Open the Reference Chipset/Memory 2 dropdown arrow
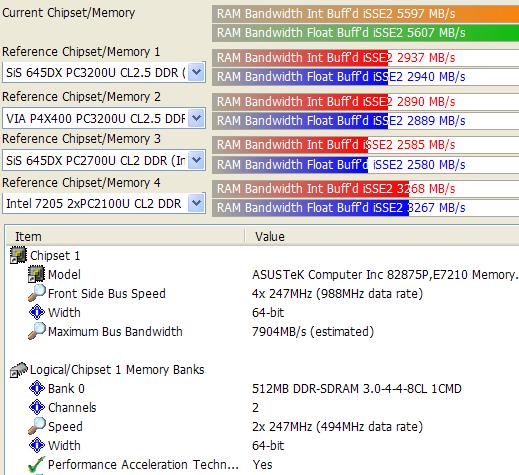Viewport: 519px width, 475px height. [x=196, y=118]
